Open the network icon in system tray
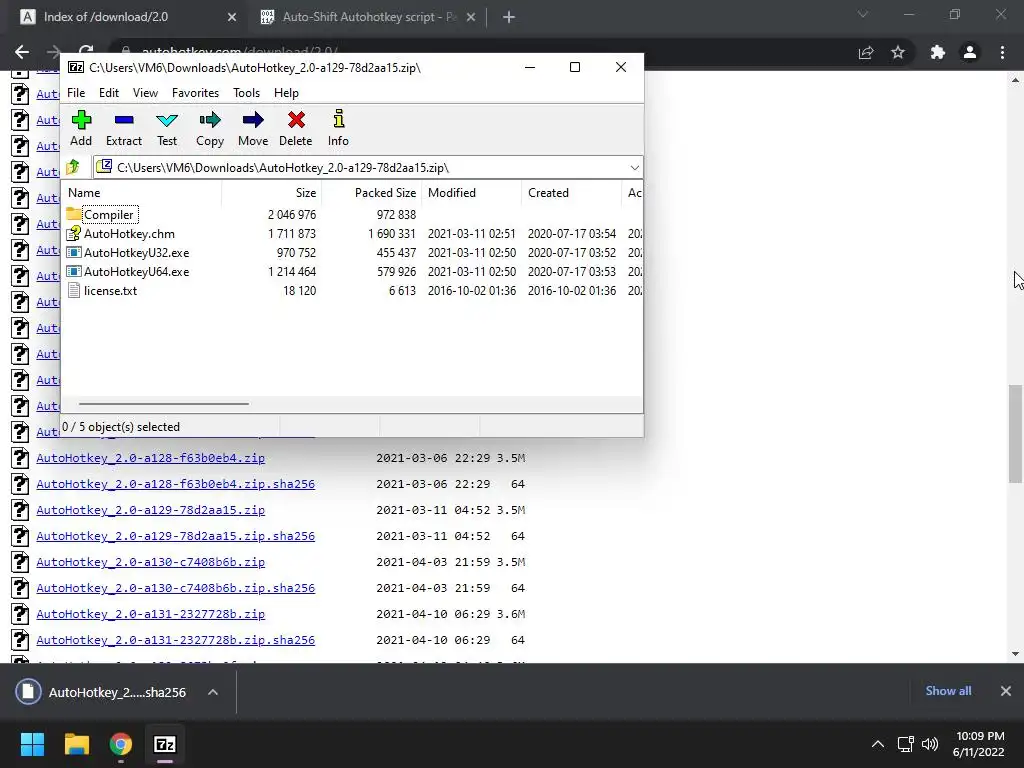 (x=905, y=744)
